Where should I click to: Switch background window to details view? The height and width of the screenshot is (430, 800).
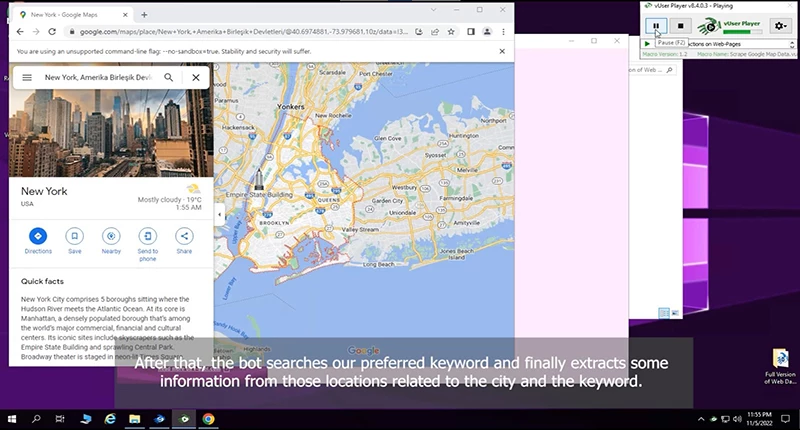[664, 313]
